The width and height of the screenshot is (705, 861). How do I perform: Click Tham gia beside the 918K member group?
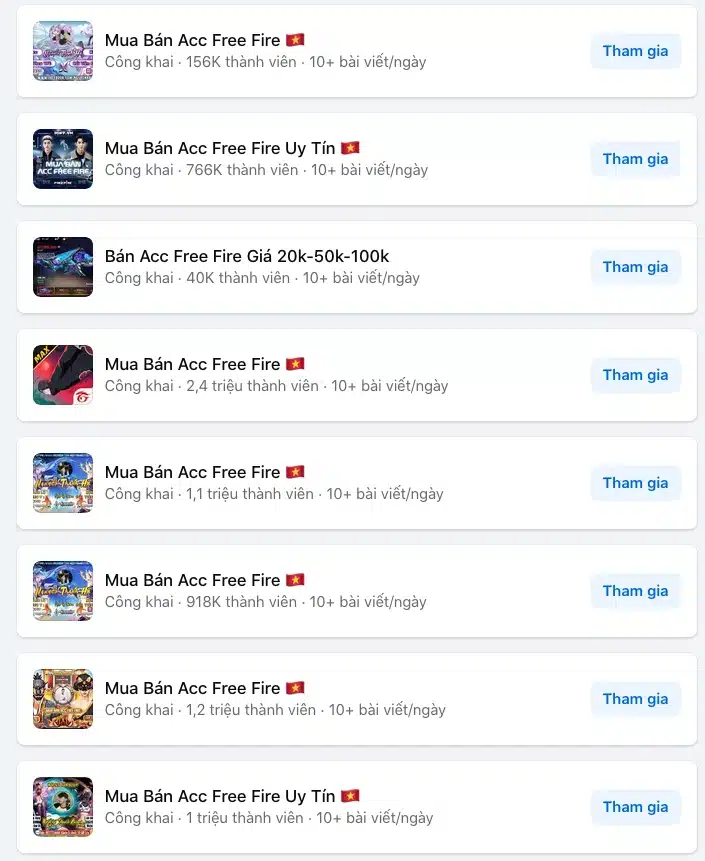pyautogui.click(x=635, y=591)
